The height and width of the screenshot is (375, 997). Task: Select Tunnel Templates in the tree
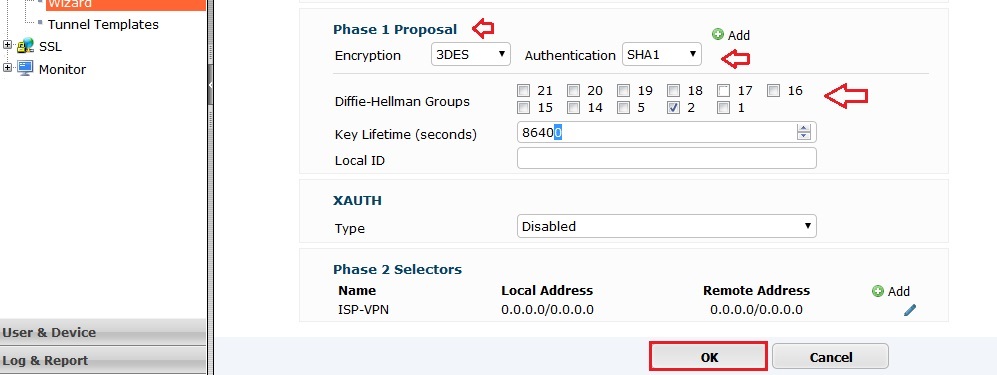point(103,25)
